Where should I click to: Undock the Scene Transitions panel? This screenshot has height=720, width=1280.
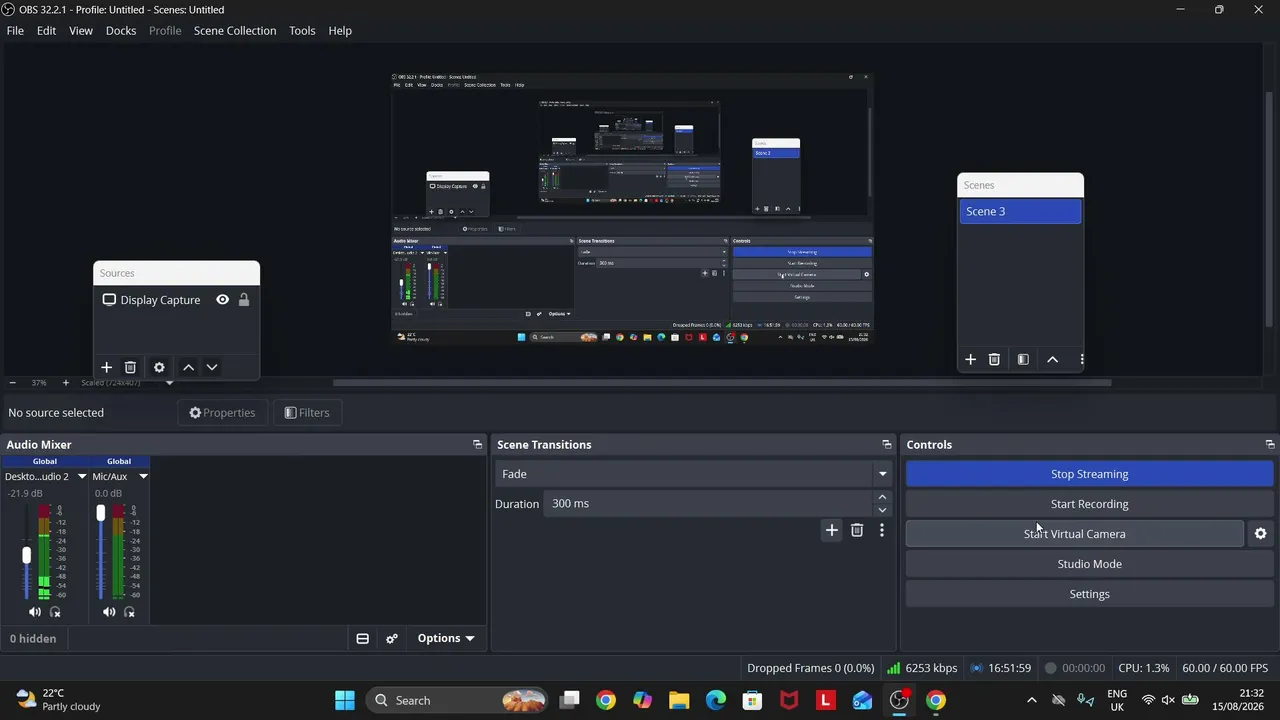click(886, 444)
